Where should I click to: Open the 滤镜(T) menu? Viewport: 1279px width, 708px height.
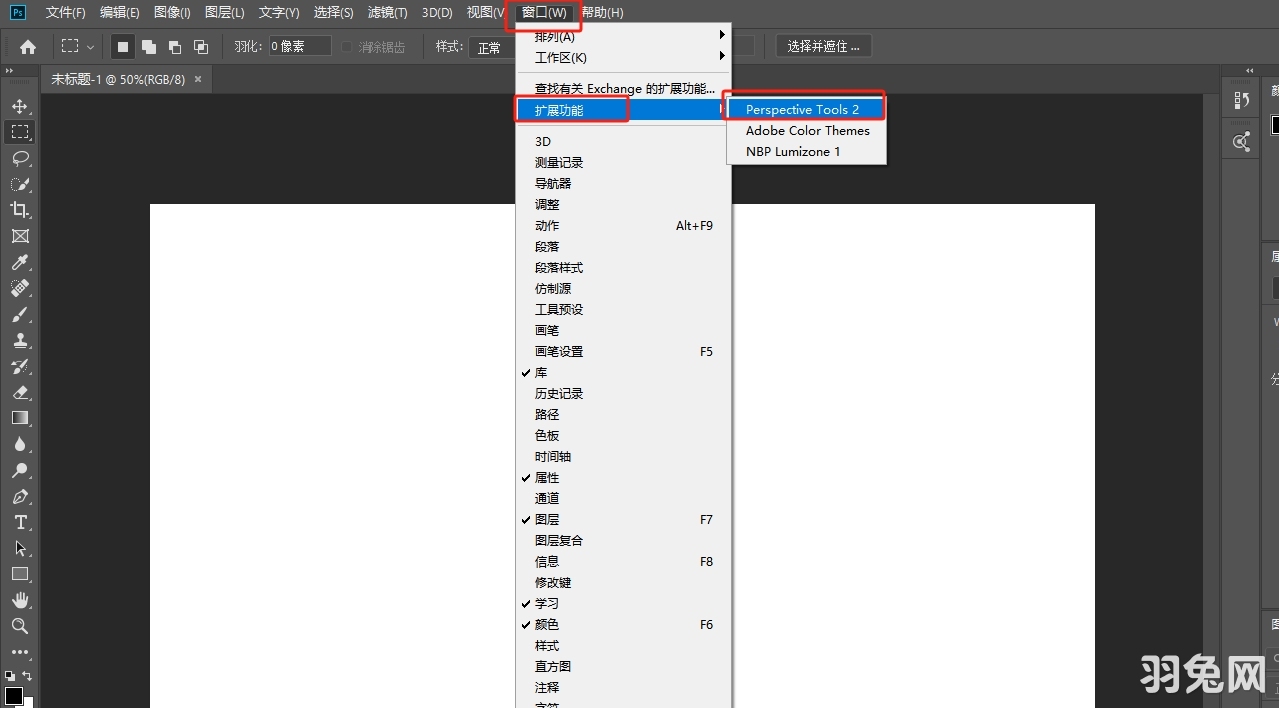pos(387,12)
